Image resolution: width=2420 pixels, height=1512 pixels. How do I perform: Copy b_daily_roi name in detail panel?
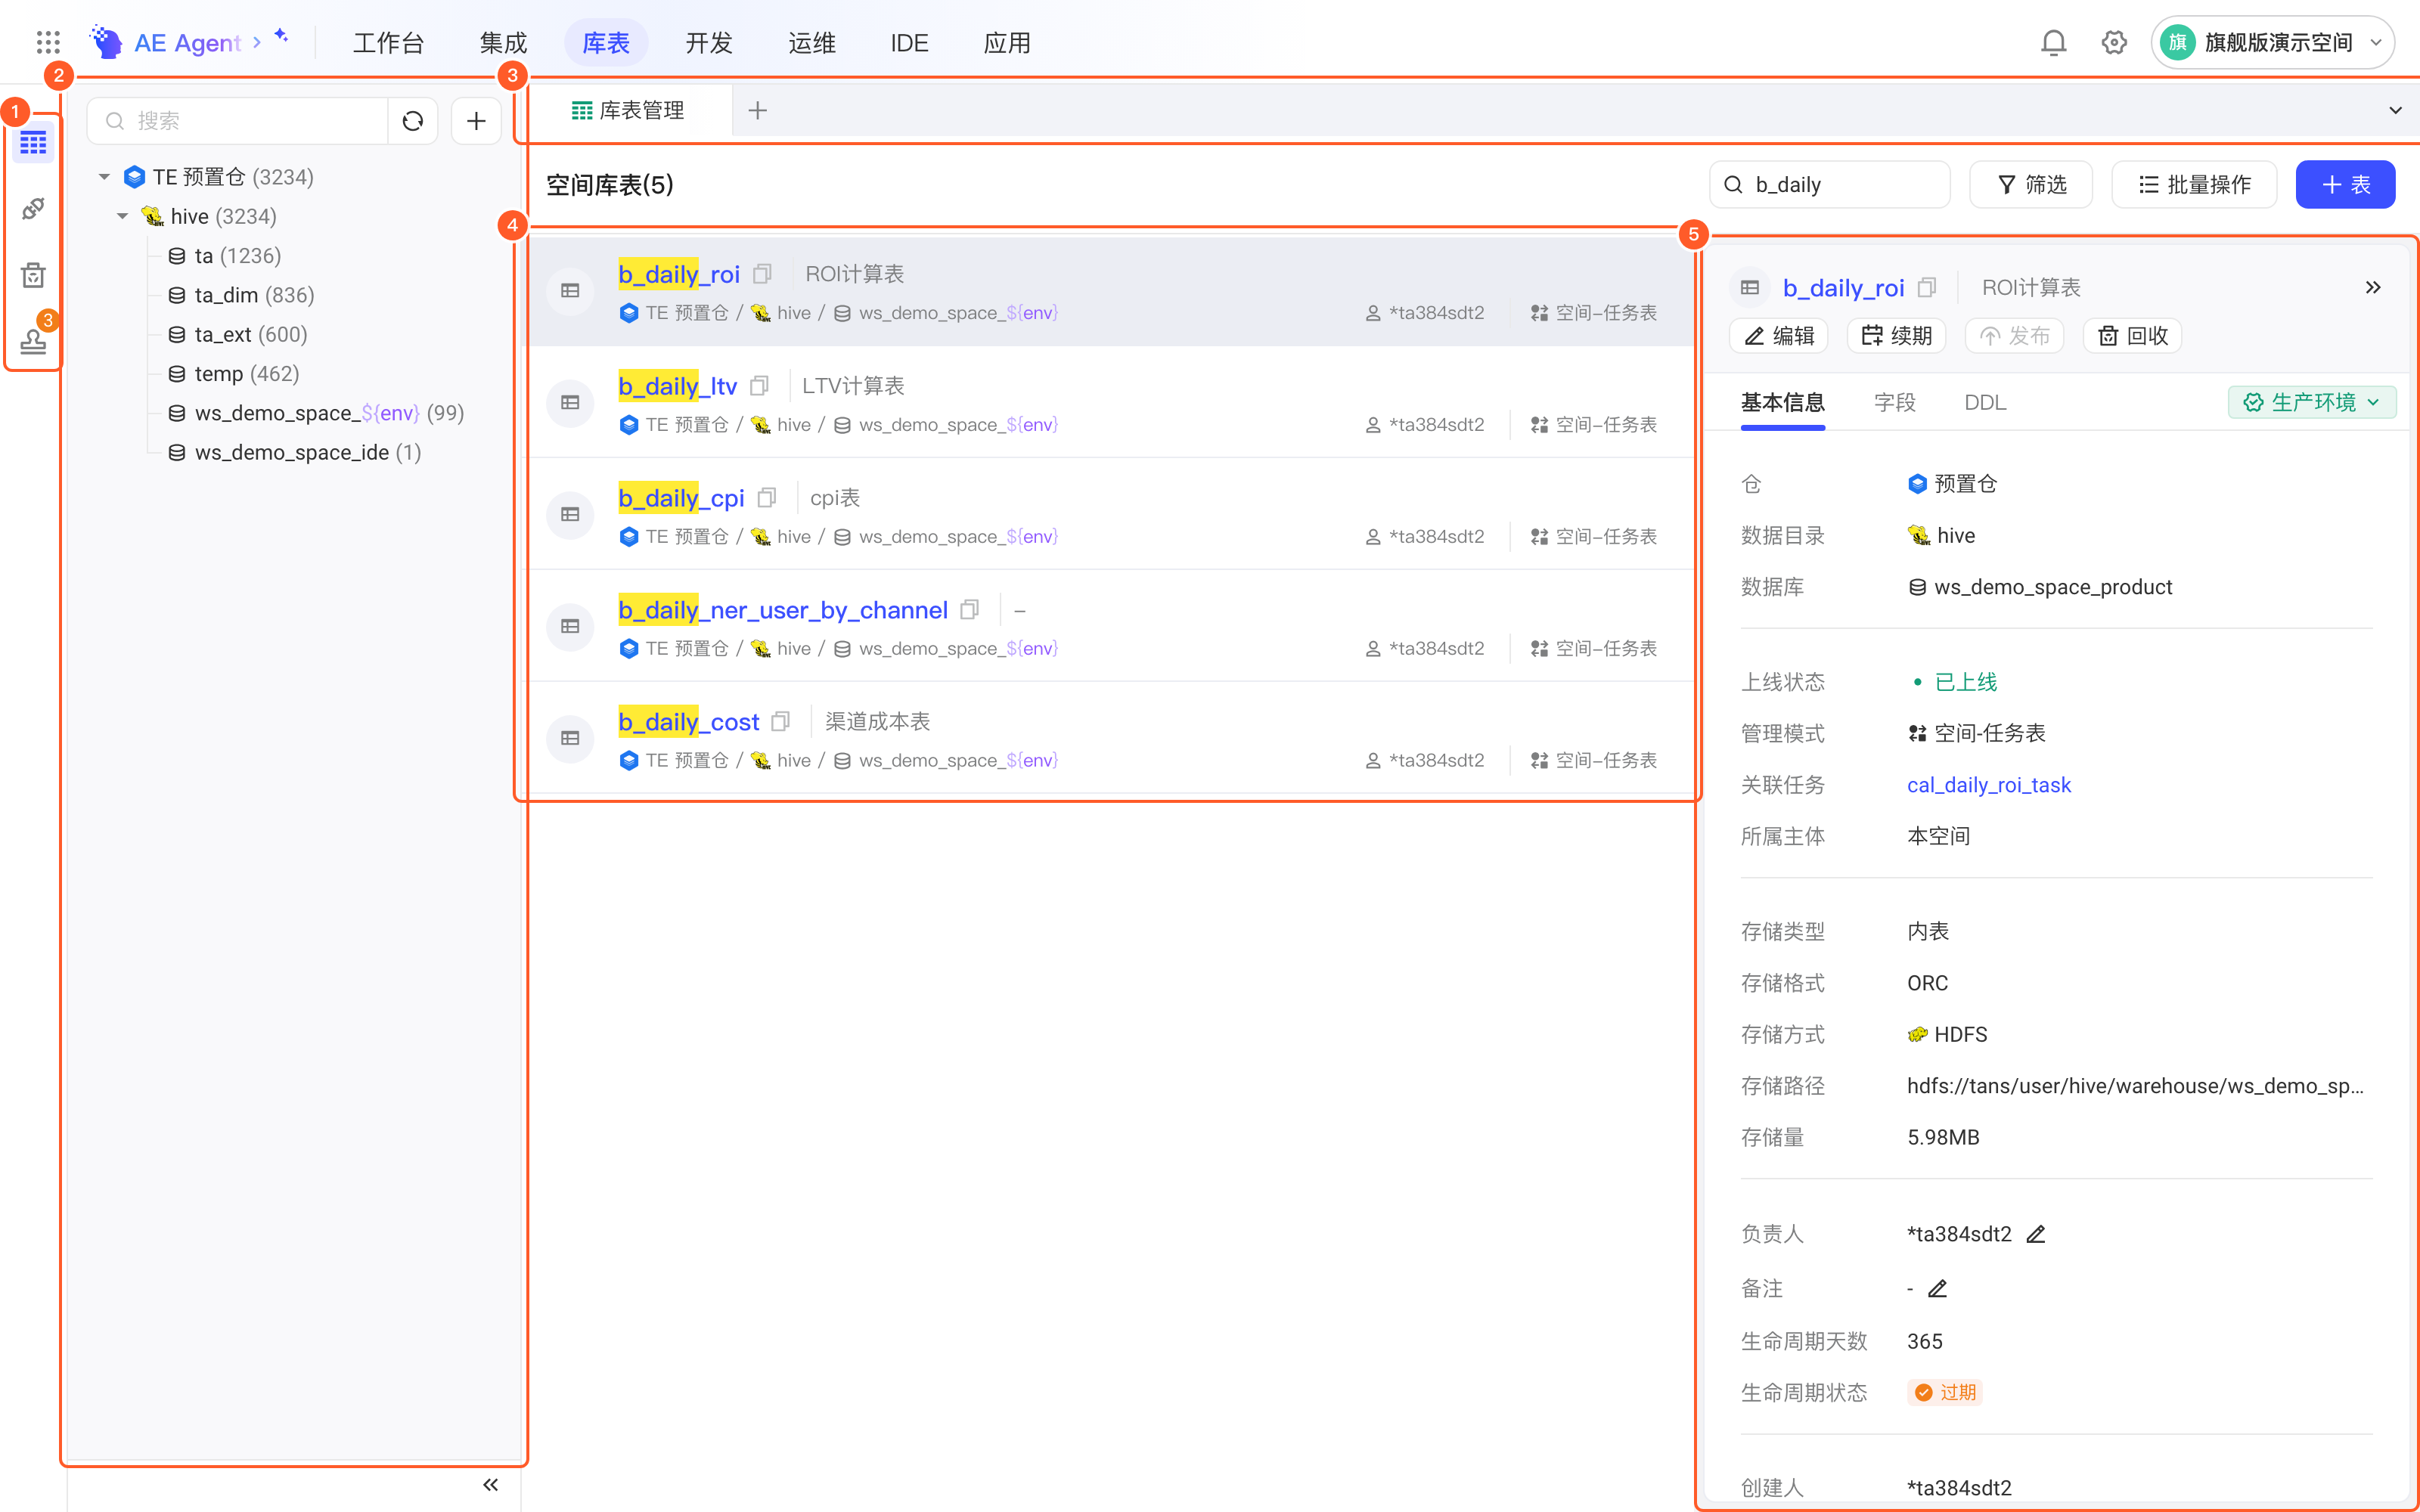1927,287
